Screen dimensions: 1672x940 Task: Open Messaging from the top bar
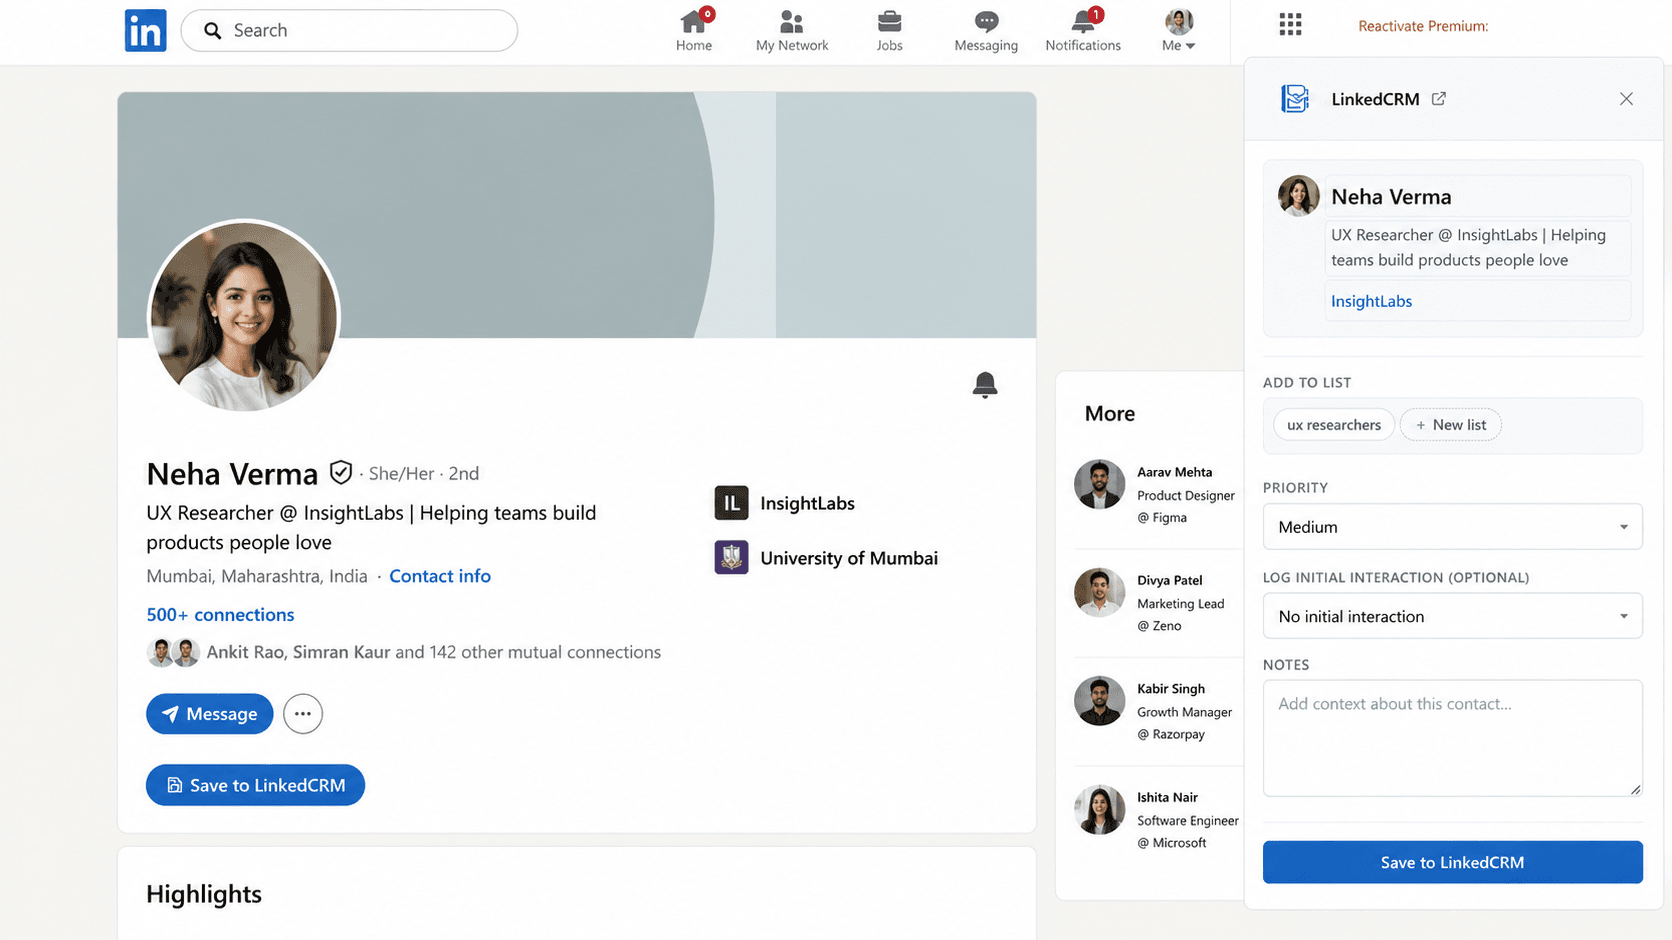[986, 31]
